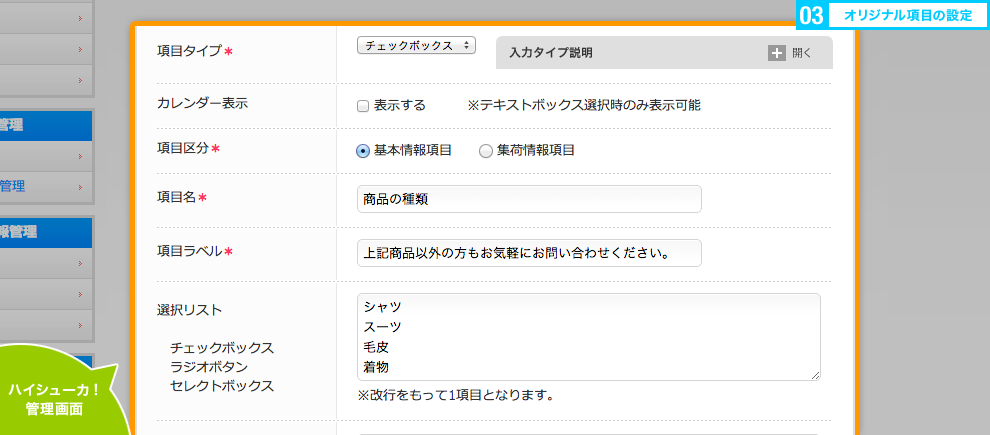This screenshot has width=990, height=435.
Task: Click the resize grip of the 選択リスト textarea
Action: (815, 375)
